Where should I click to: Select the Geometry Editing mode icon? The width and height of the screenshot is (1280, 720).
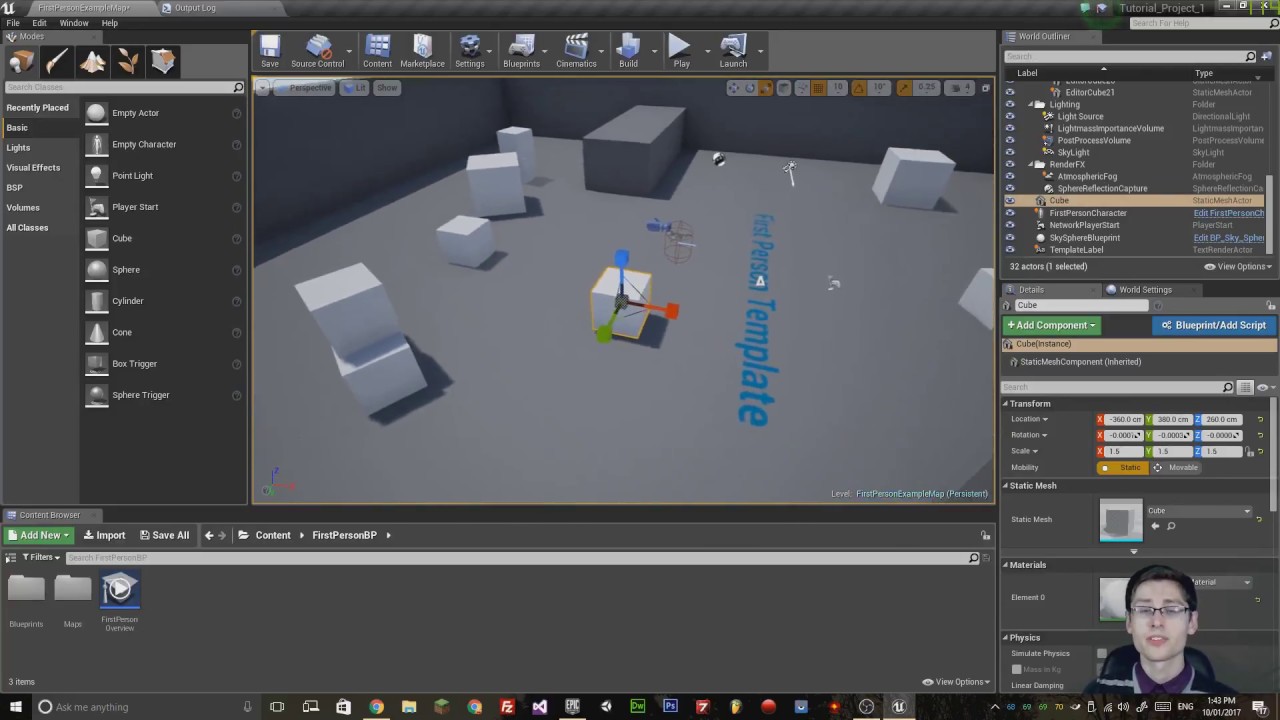pos(163,62)
